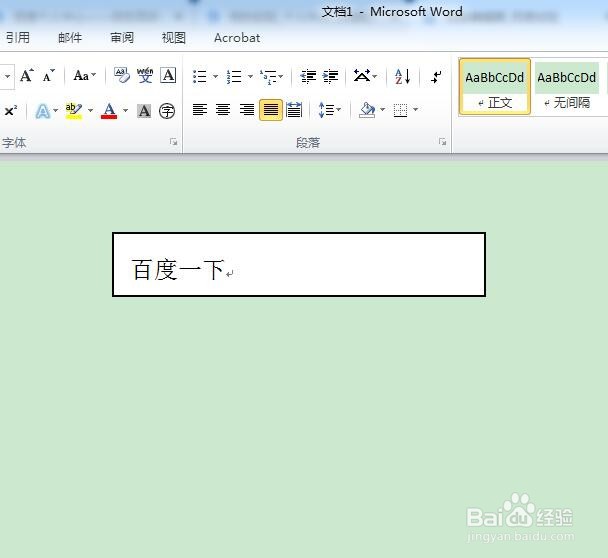Toggle superscript x² formatting
Viewport: 608px width, 558px height.
pos(10,111)
